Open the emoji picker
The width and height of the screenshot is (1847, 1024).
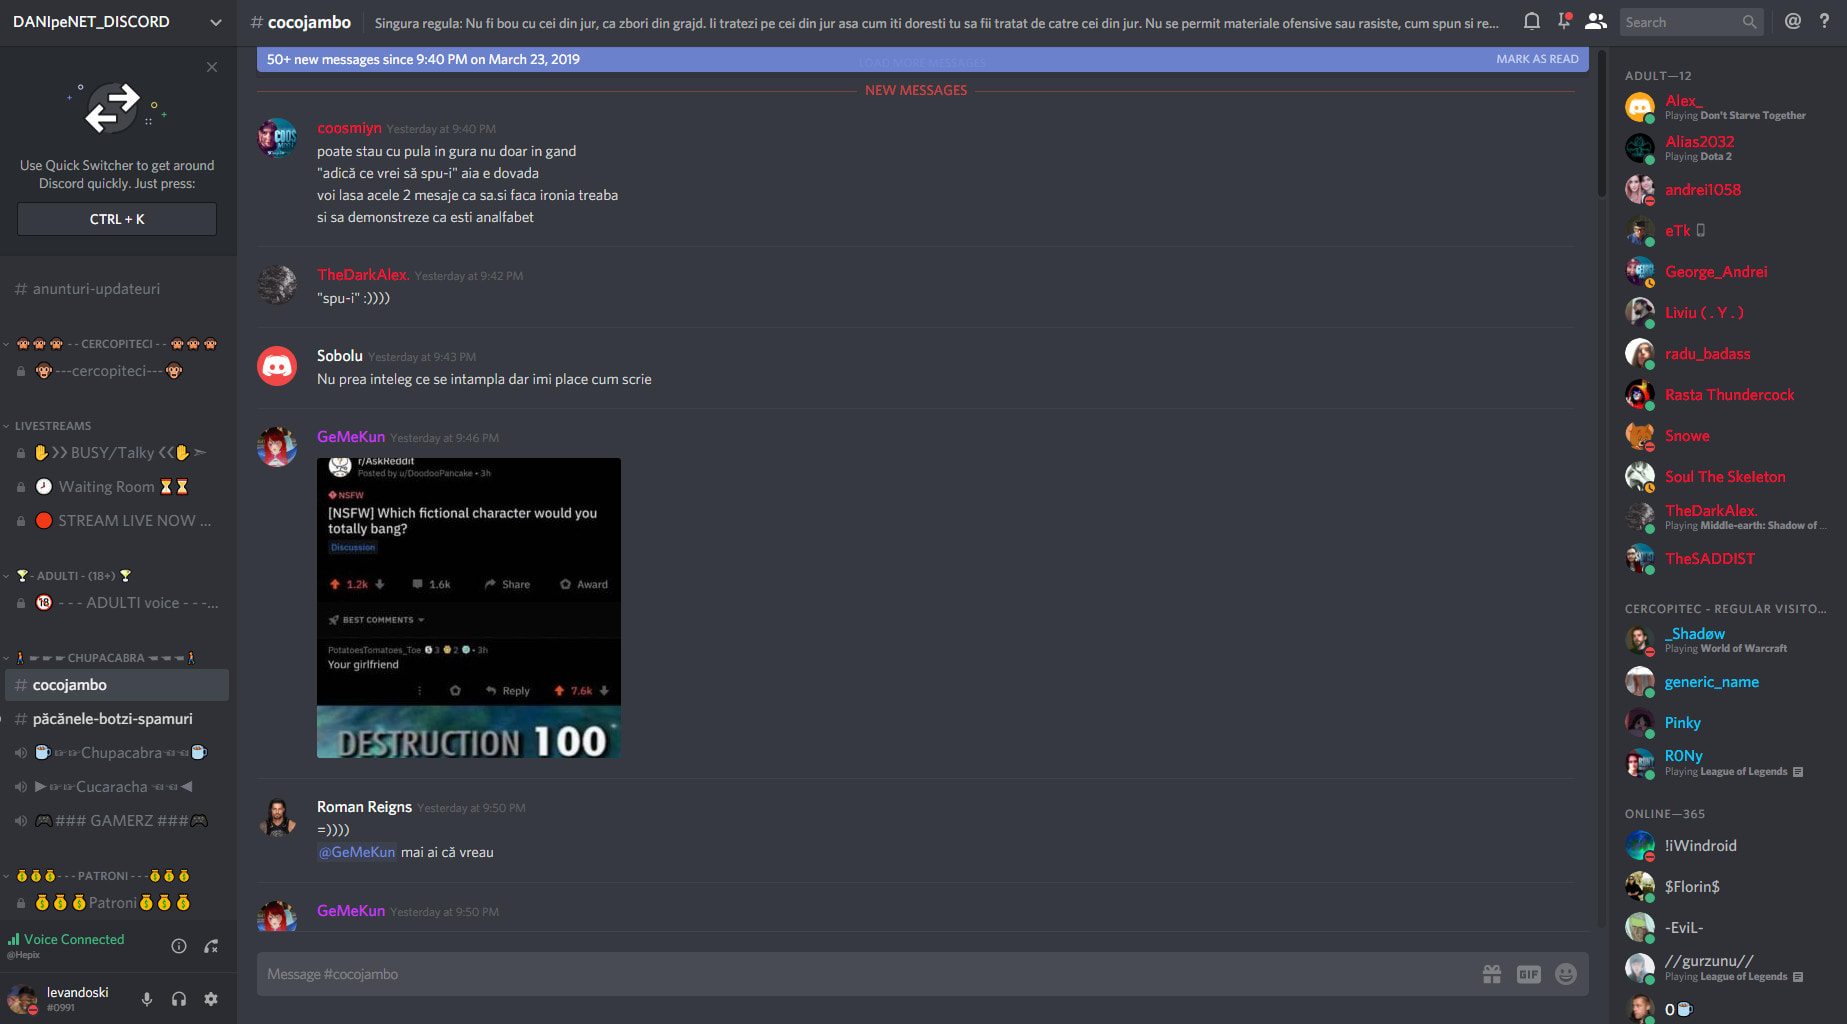pyautogui.click(x=1566, y=974)
